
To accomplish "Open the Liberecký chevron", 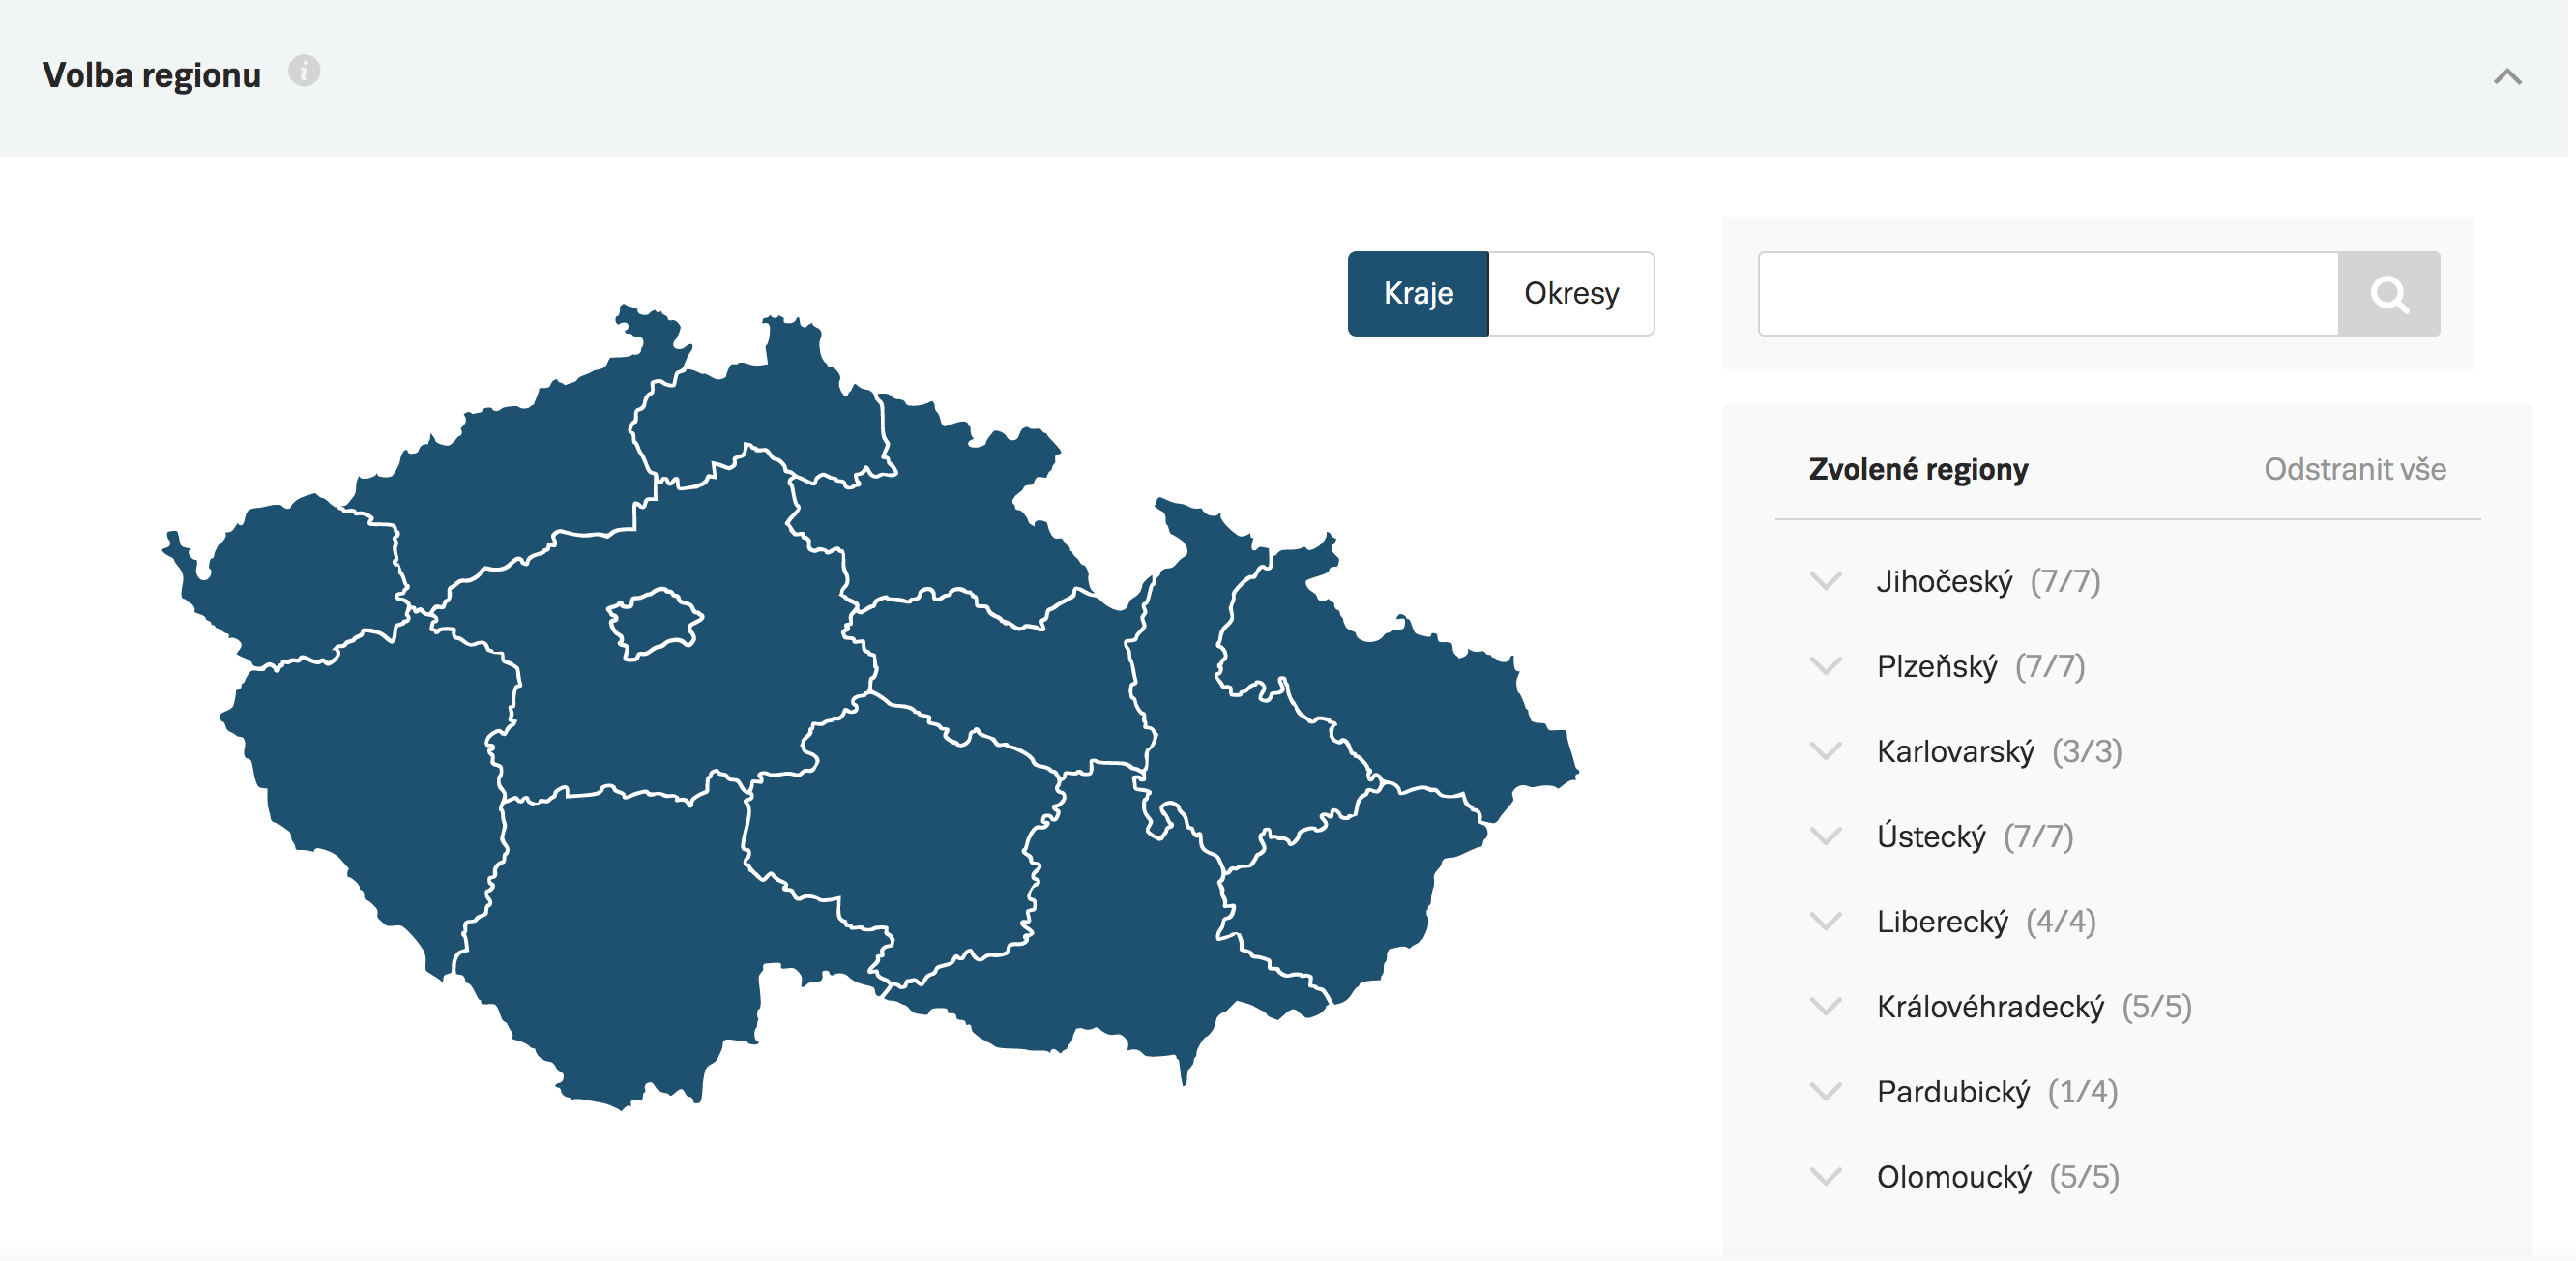I will pos(1826,921).
